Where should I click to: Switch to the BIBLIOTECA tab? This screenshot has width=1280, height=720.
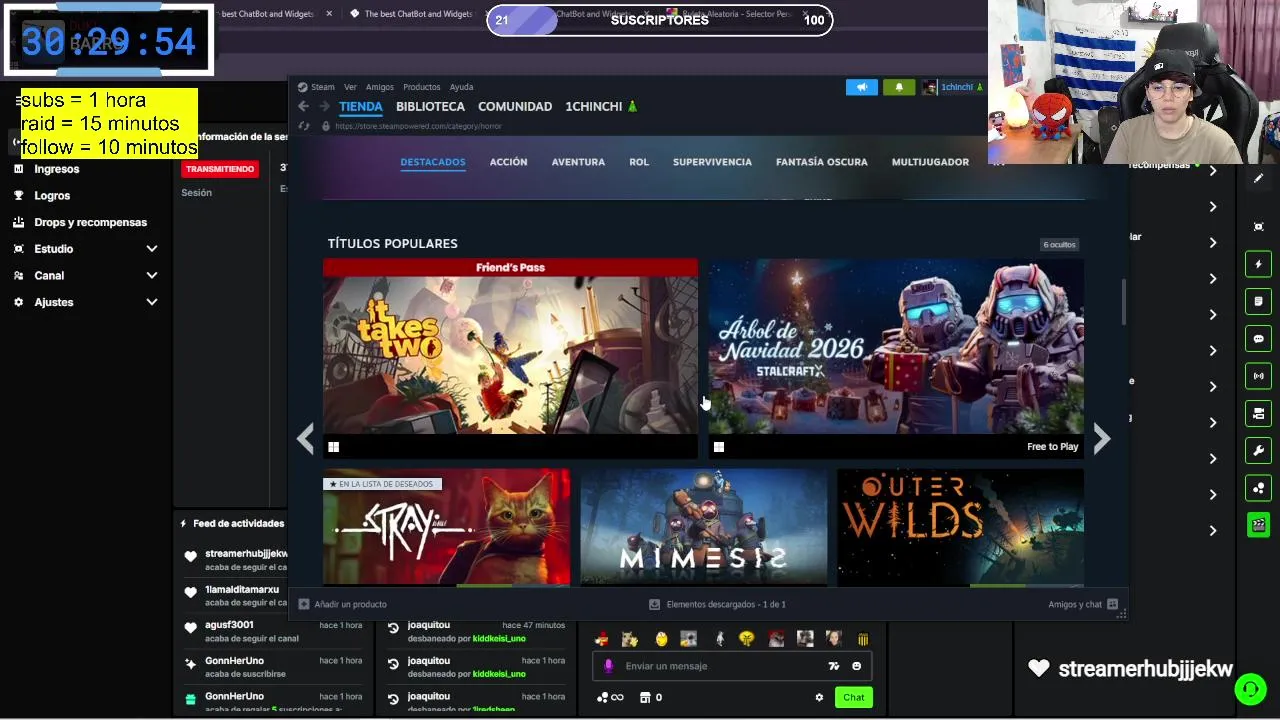(430, 106)
